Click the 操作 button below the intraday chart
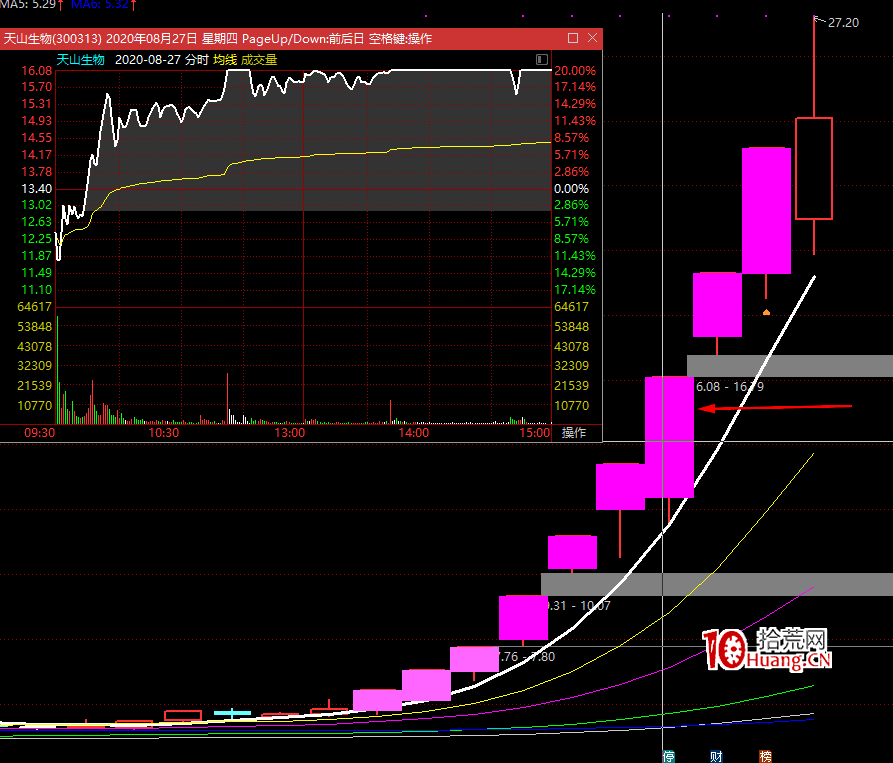893x763 pixels. tap(574, 433)
